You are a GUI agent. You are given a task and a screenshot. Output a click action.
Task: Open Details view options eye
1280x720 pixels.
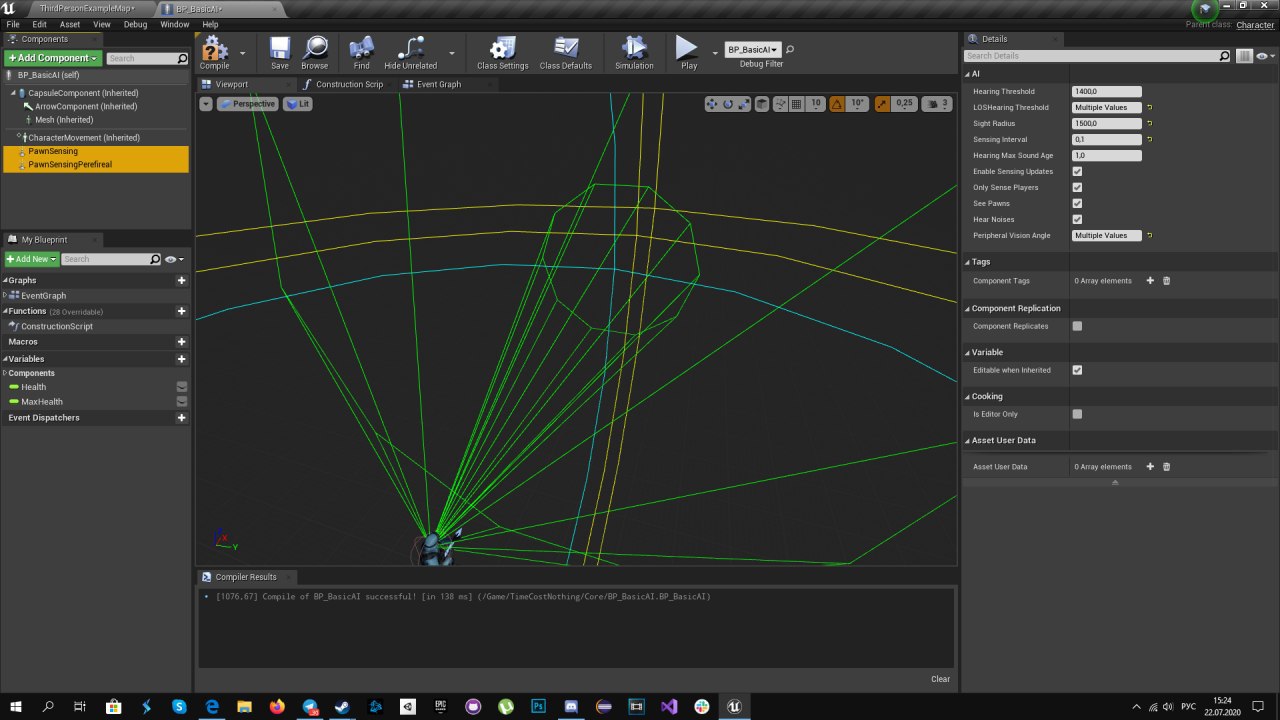[1265, 56]
